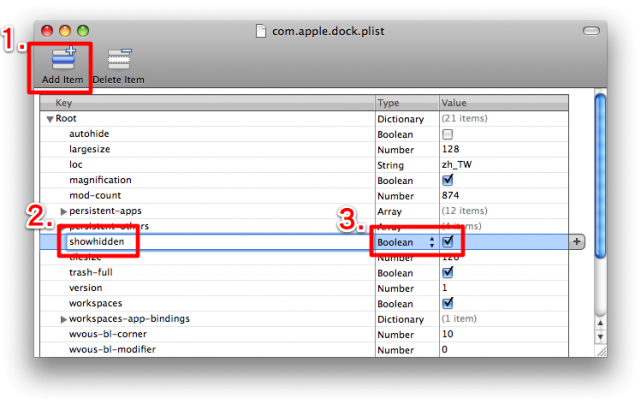This screenshot has height=404, width=640.
Task: Collapse the Root disclosure triangle
Action: coord(50,119)
